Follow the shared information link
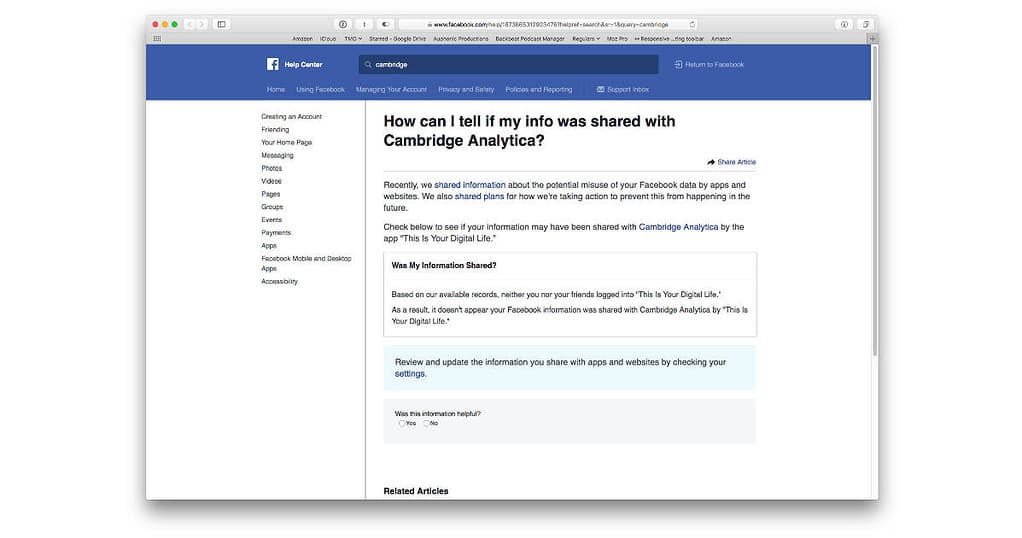 click(x=469, y=185)
